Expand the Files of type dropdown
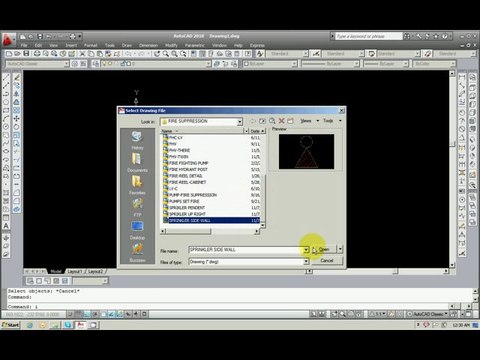 coord(306,262)
